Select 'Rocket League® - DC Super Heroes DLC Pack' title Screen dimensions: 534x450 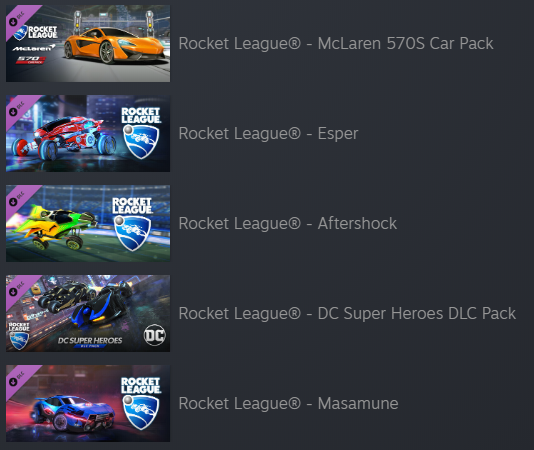point(347,313)
